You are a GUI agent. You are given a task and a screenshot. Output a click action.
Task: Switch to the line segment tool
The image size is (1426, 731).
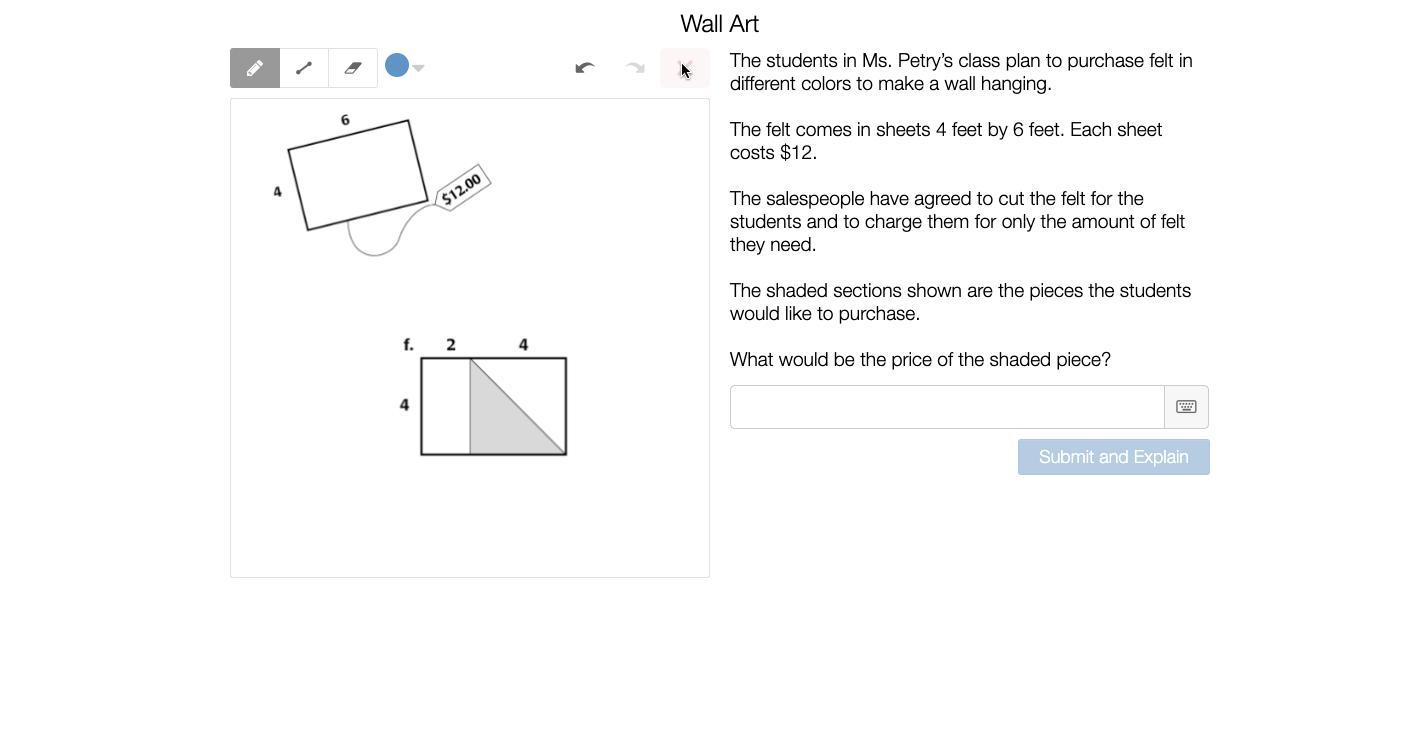pos(304,68)
